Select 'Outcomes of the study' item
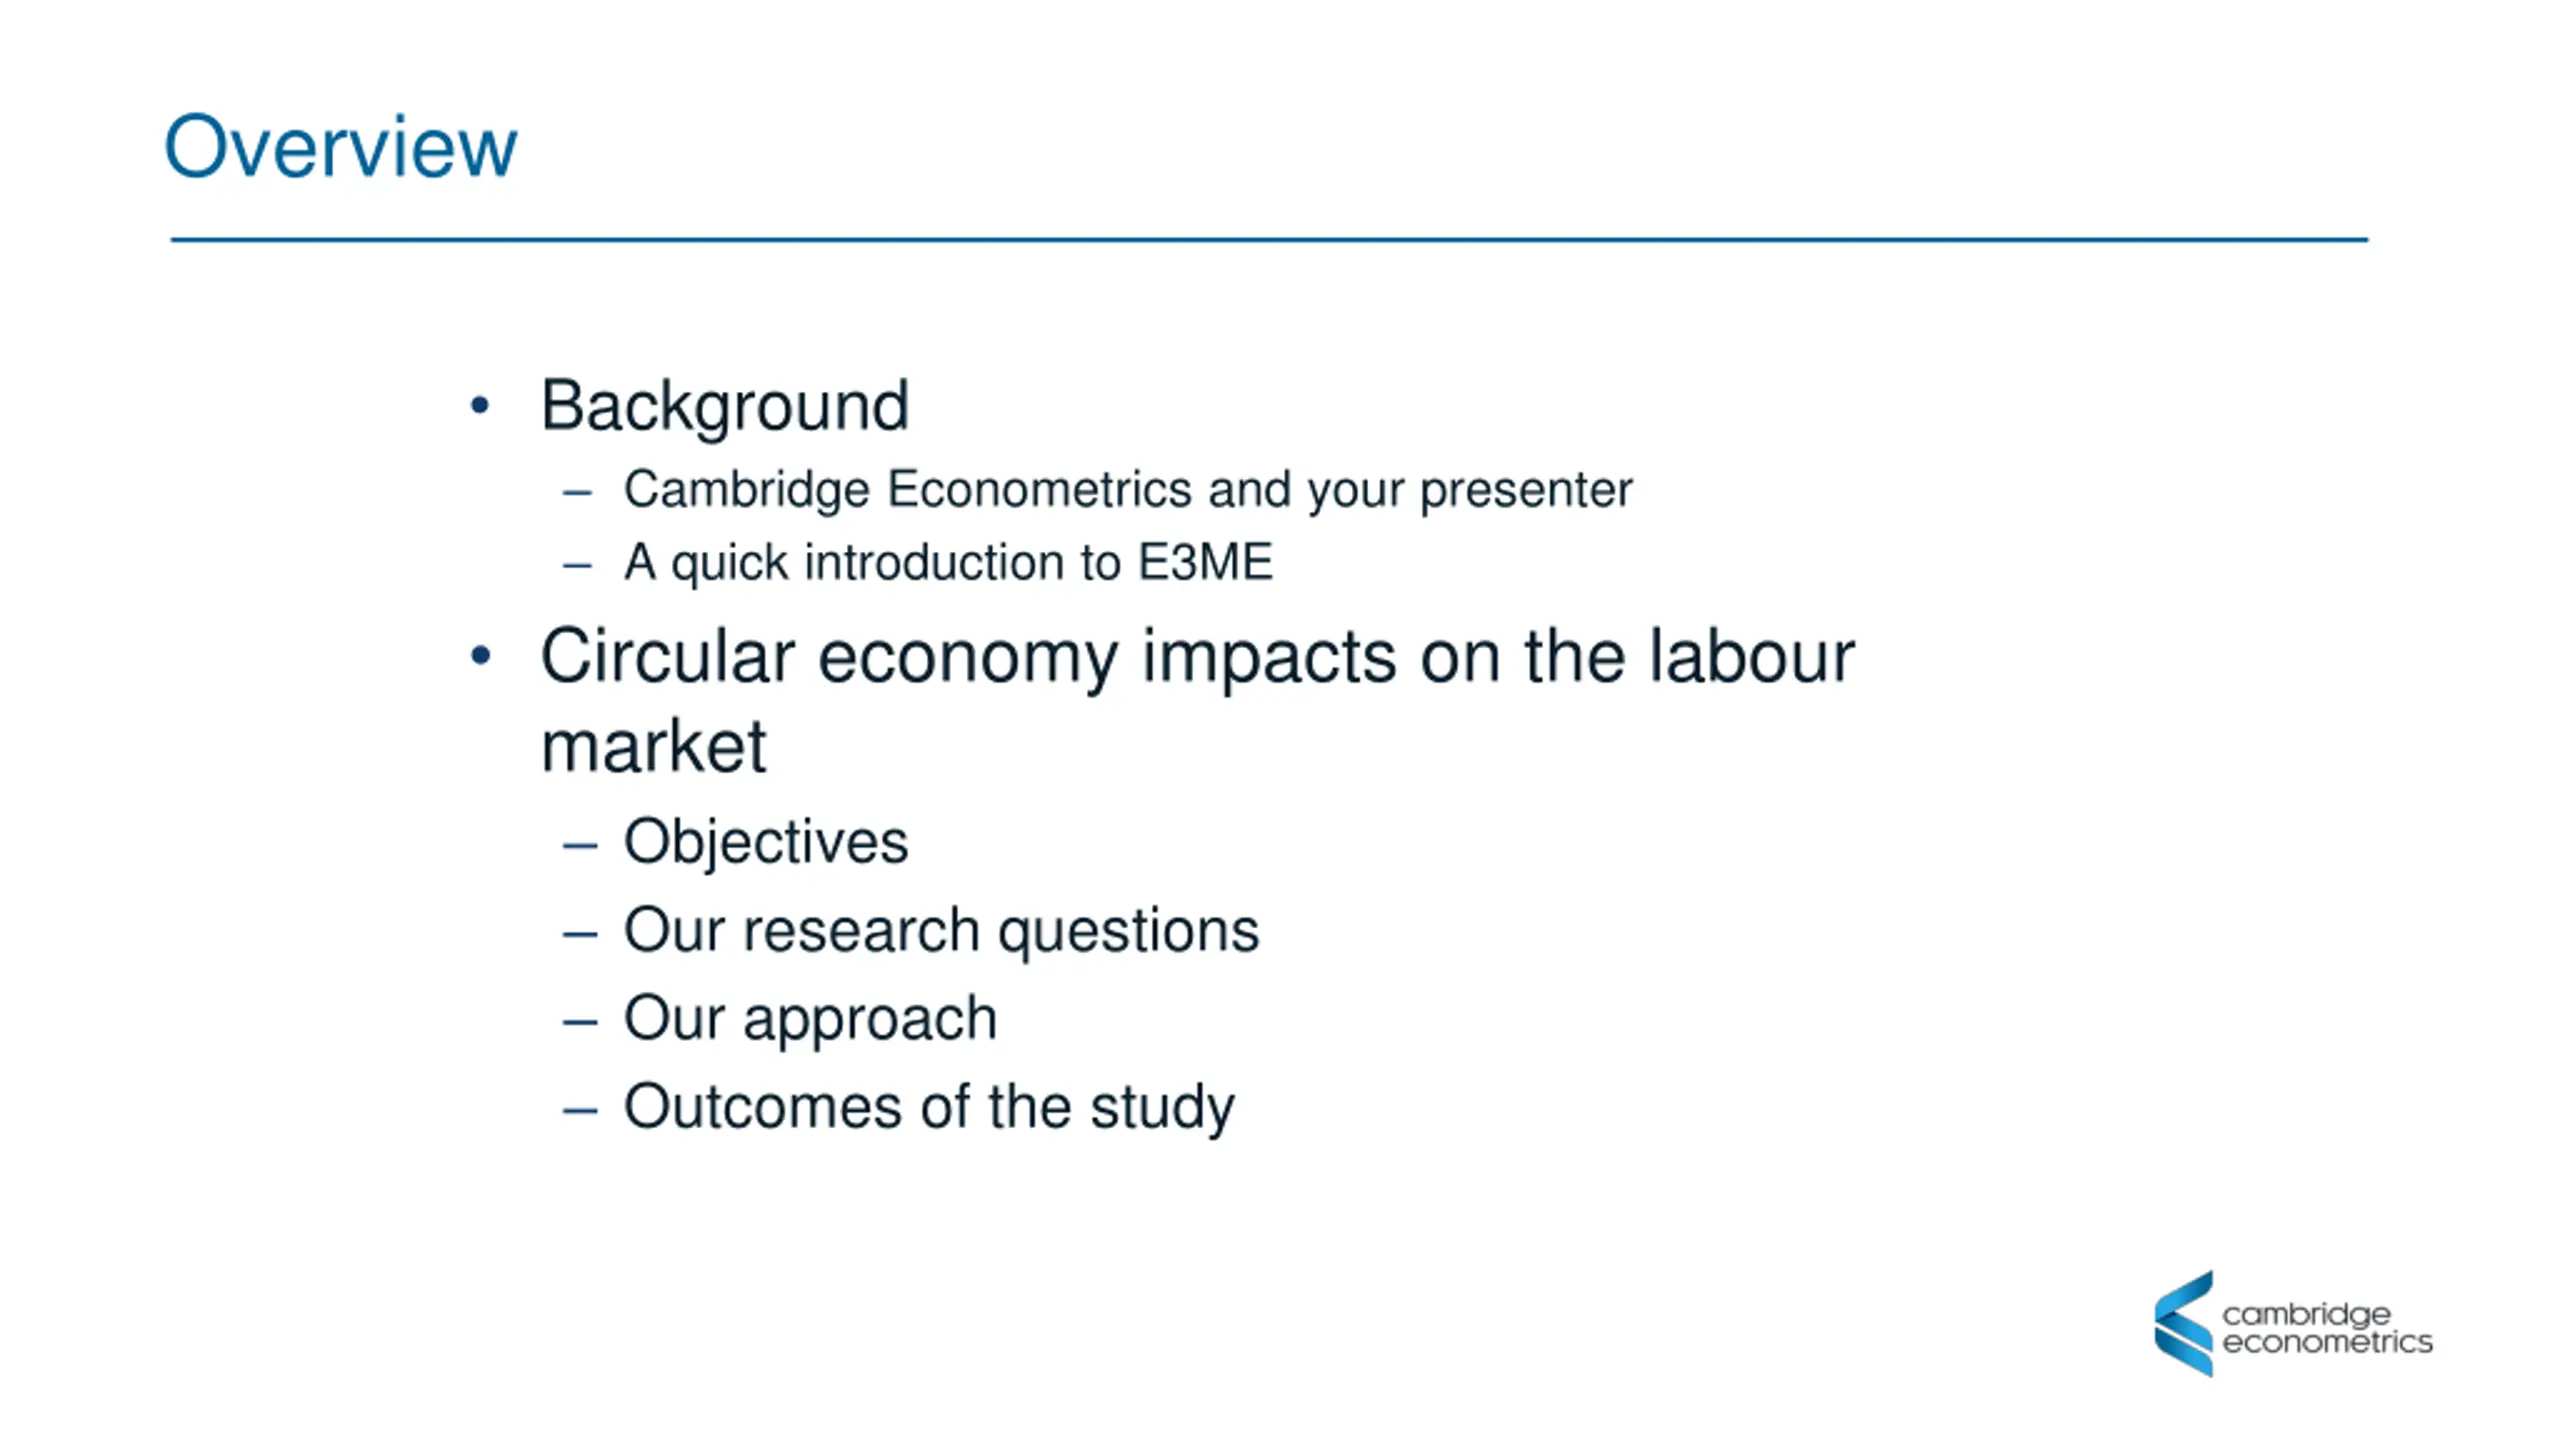The width and height of the screenshot is (2560, 1440). (x=929, y=1107)
